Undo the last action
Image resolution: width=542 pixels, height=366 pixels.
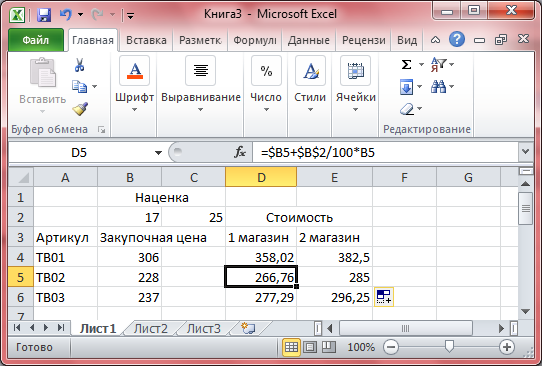(65, 15)
